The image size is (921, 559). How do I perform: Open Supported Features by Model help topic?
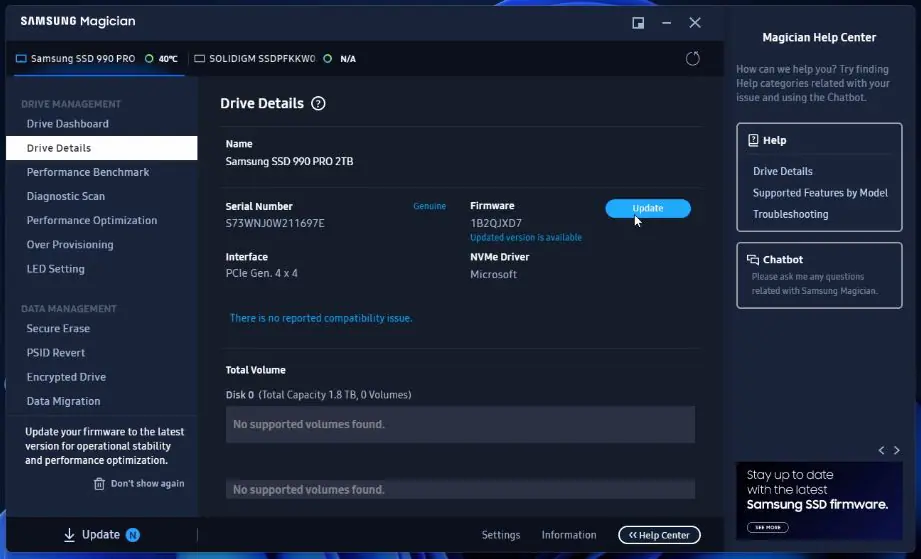(820, 193)
